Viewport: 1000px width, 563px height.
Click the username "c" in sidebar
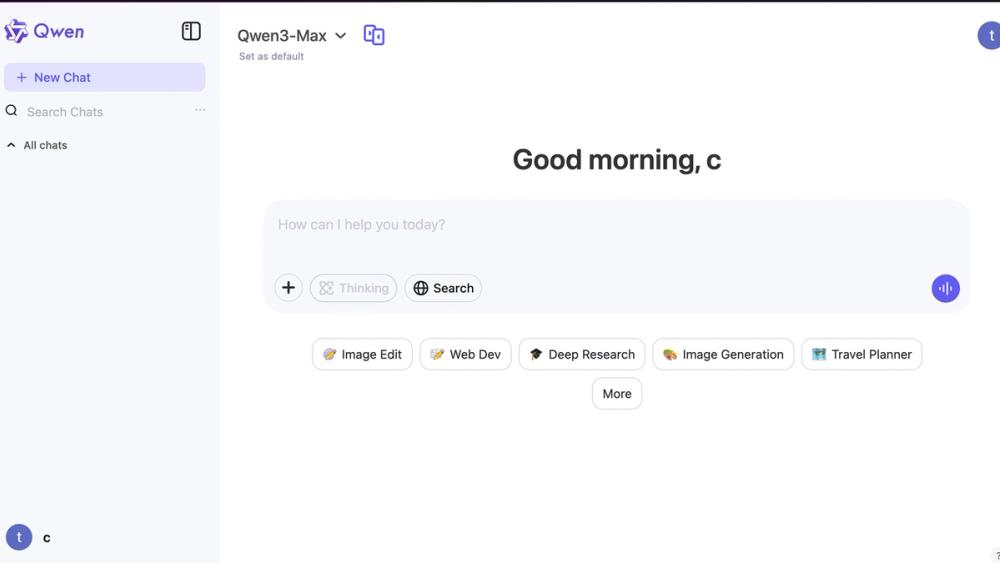tap(47, 538)
